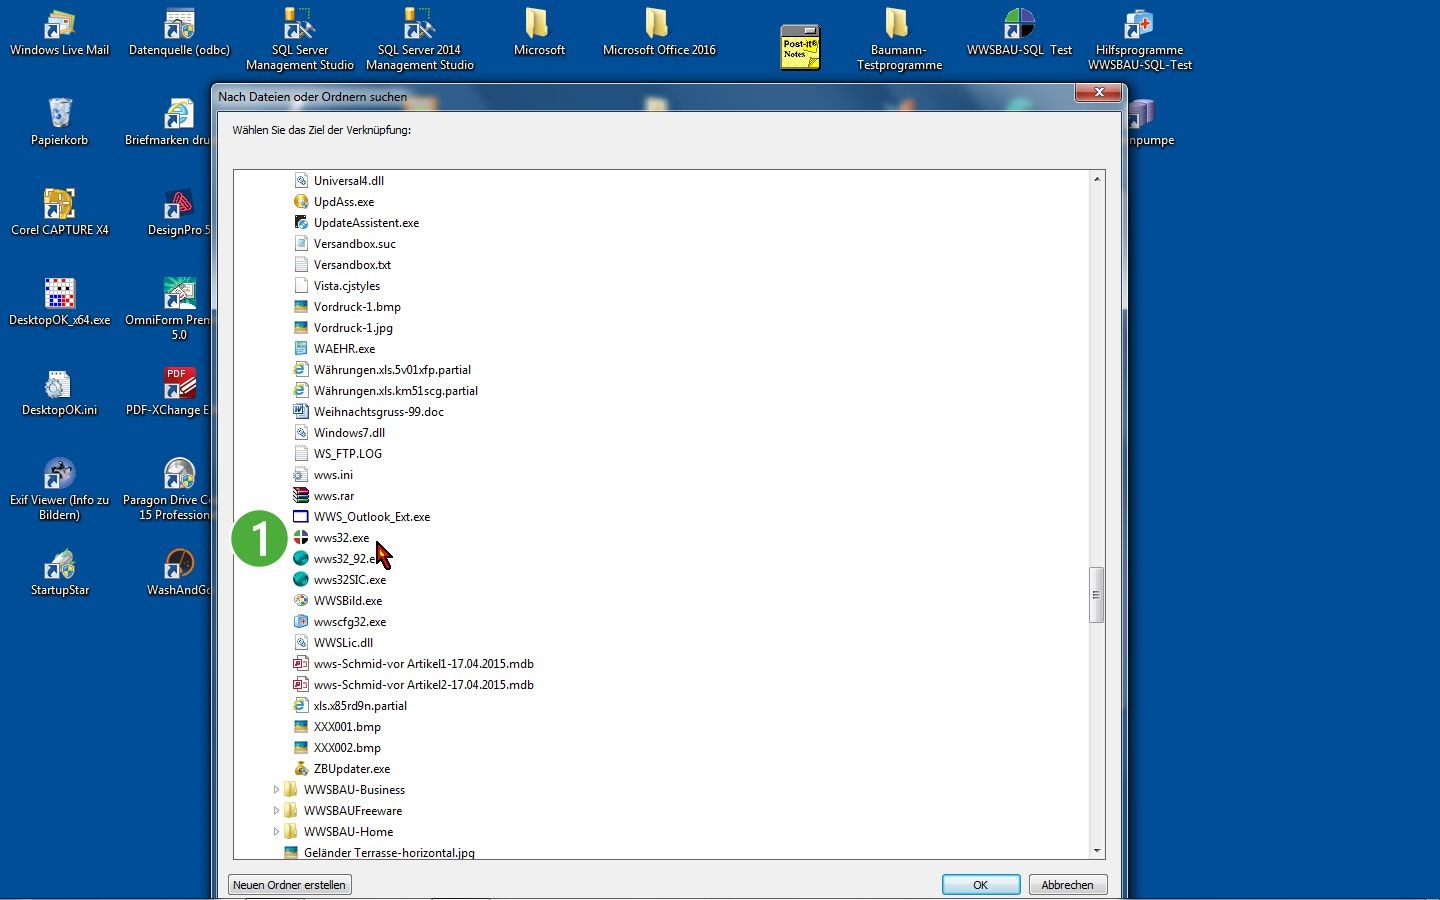This screenshot has width=1440, height=900.
Task: Select WAEHR.exe in the list
Action: coord(344,349)
